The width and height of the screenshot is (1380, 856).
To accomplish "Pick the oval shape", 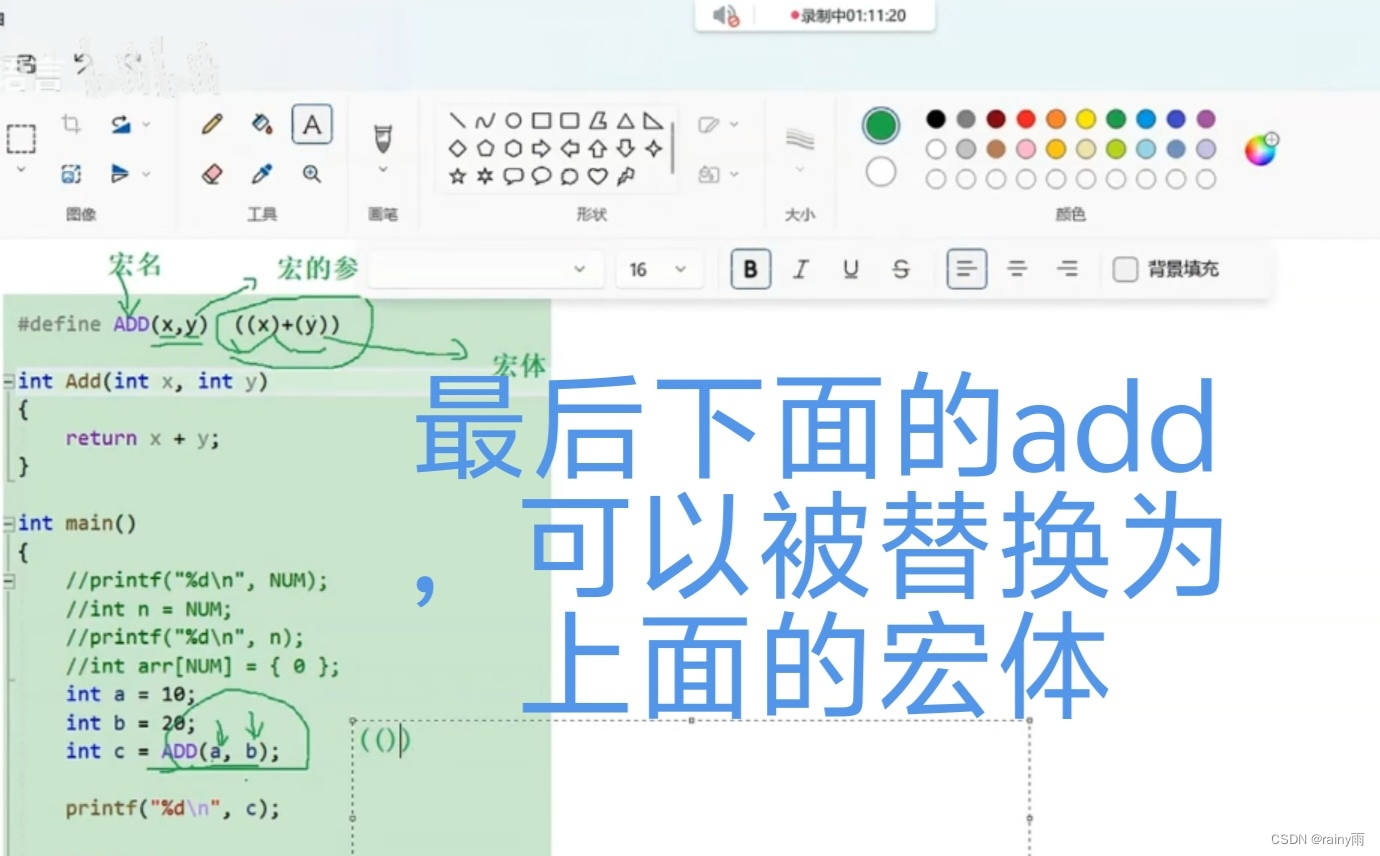I will click(514, 121).
